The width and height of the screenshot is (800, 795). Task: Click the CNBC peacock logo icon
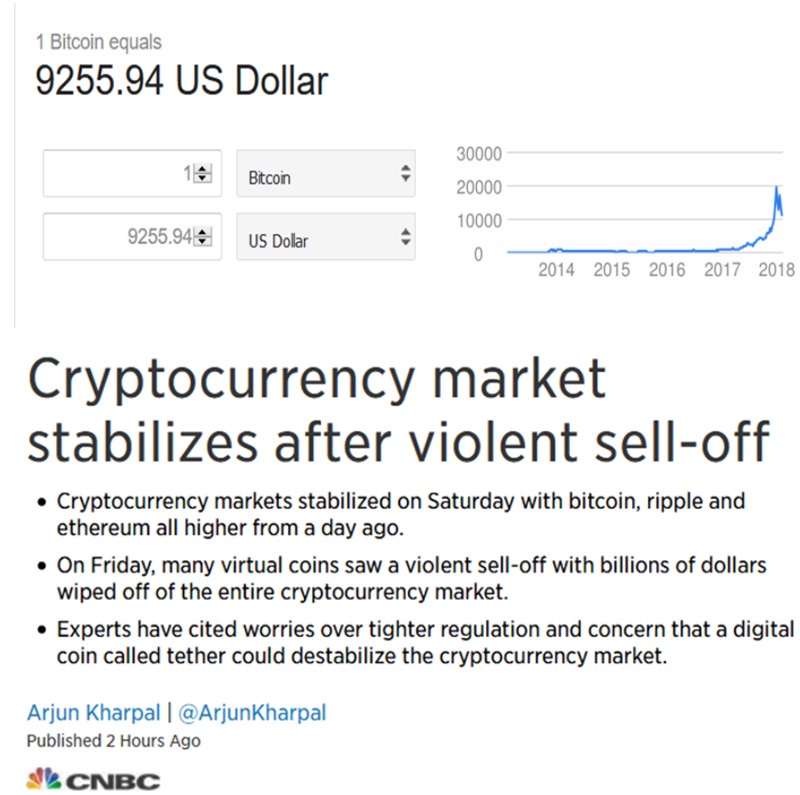point(44,779)
